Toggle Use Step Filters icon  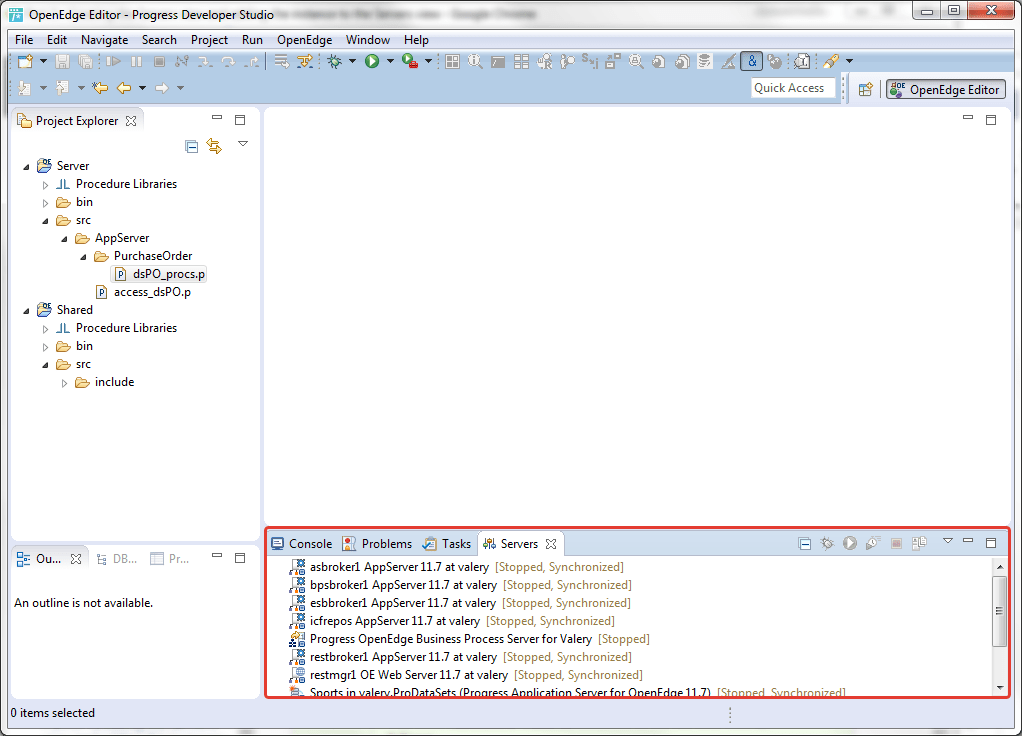pyautogui.click(x=304, y=61)
